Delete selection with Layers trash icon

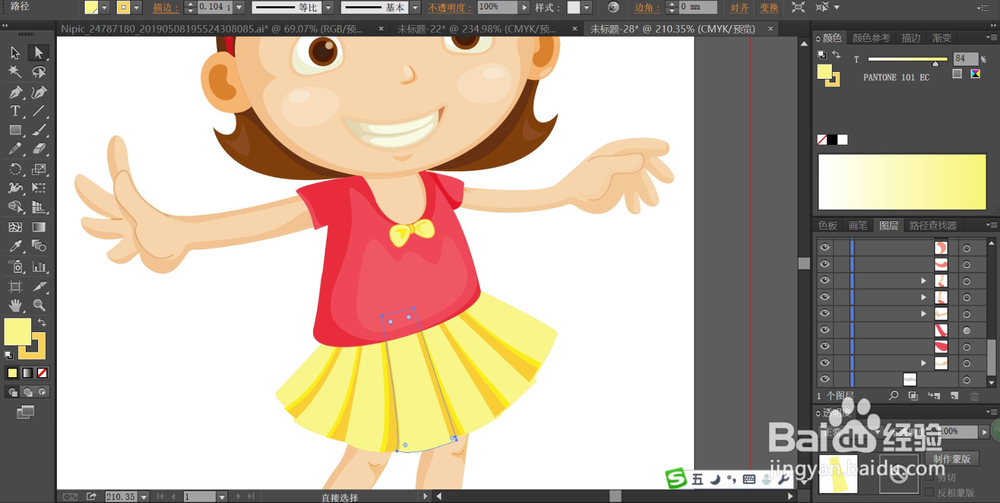[974, 396]
